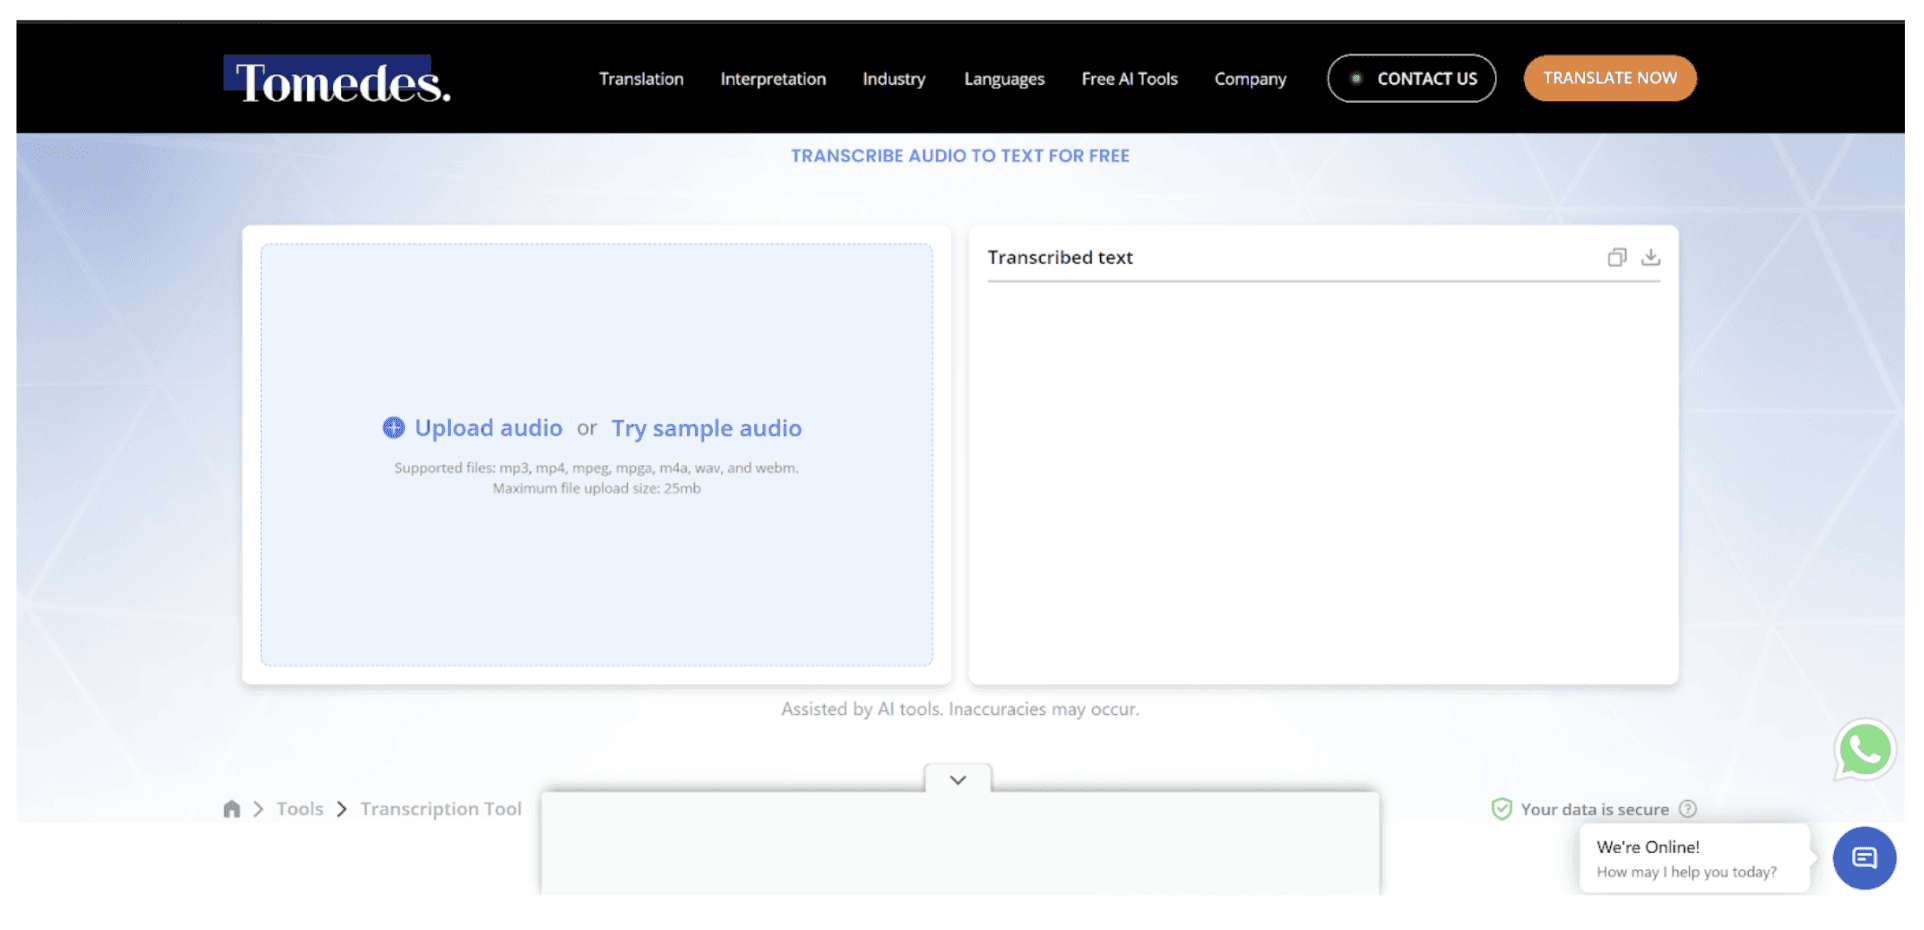Dismiss the We're Online chat popup

(x=1693, y=858)
